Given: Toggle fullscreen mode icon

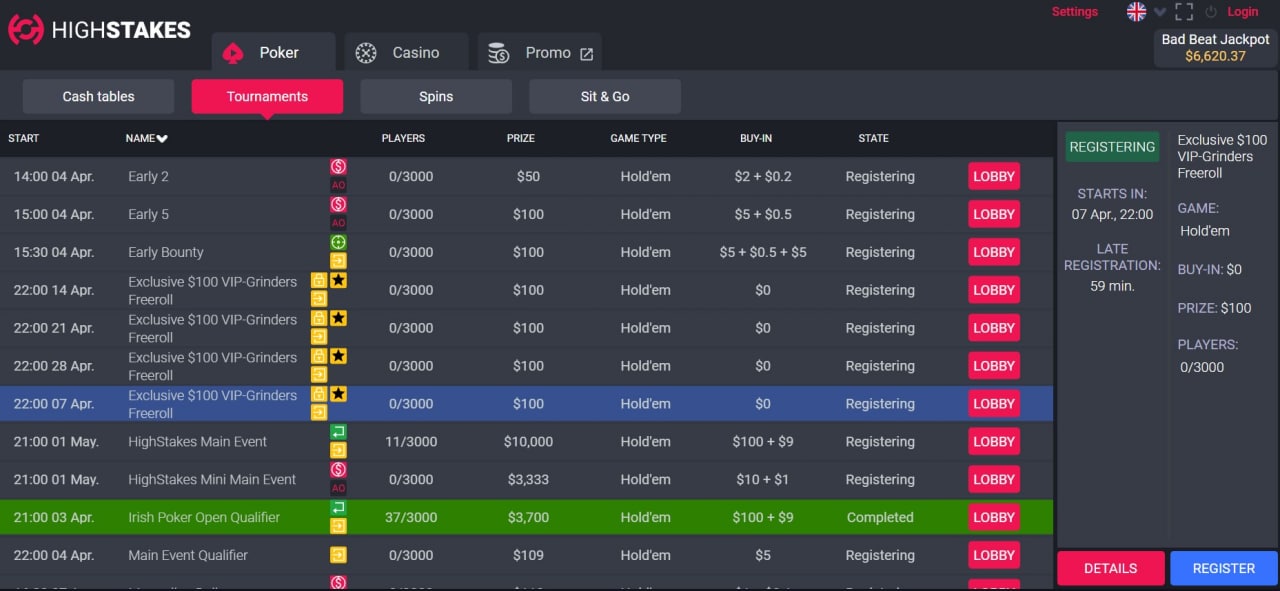Looking at the screenshot, I should click(1184, 12).
